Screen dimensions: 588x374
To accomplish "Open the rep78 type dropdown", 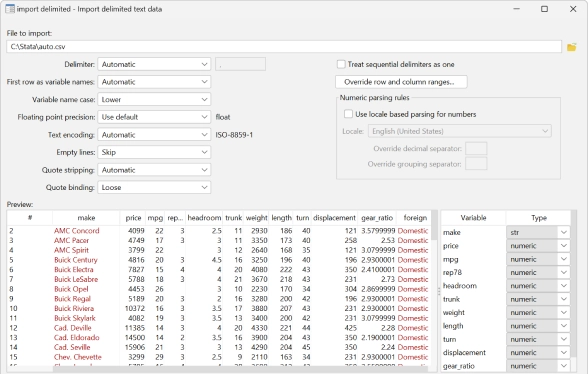I will point(538,272).
